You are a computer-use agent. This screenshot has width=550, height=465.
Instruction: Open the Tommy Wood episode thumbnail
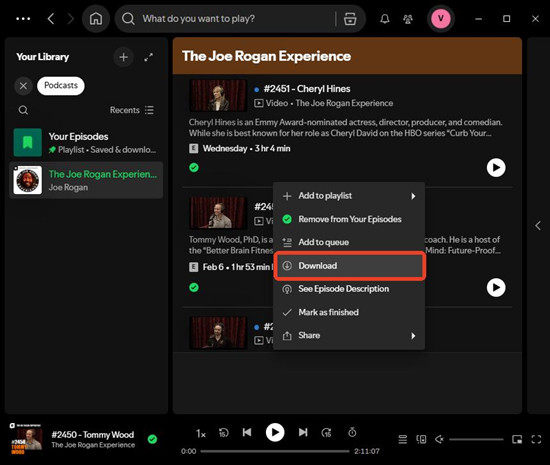218,213
